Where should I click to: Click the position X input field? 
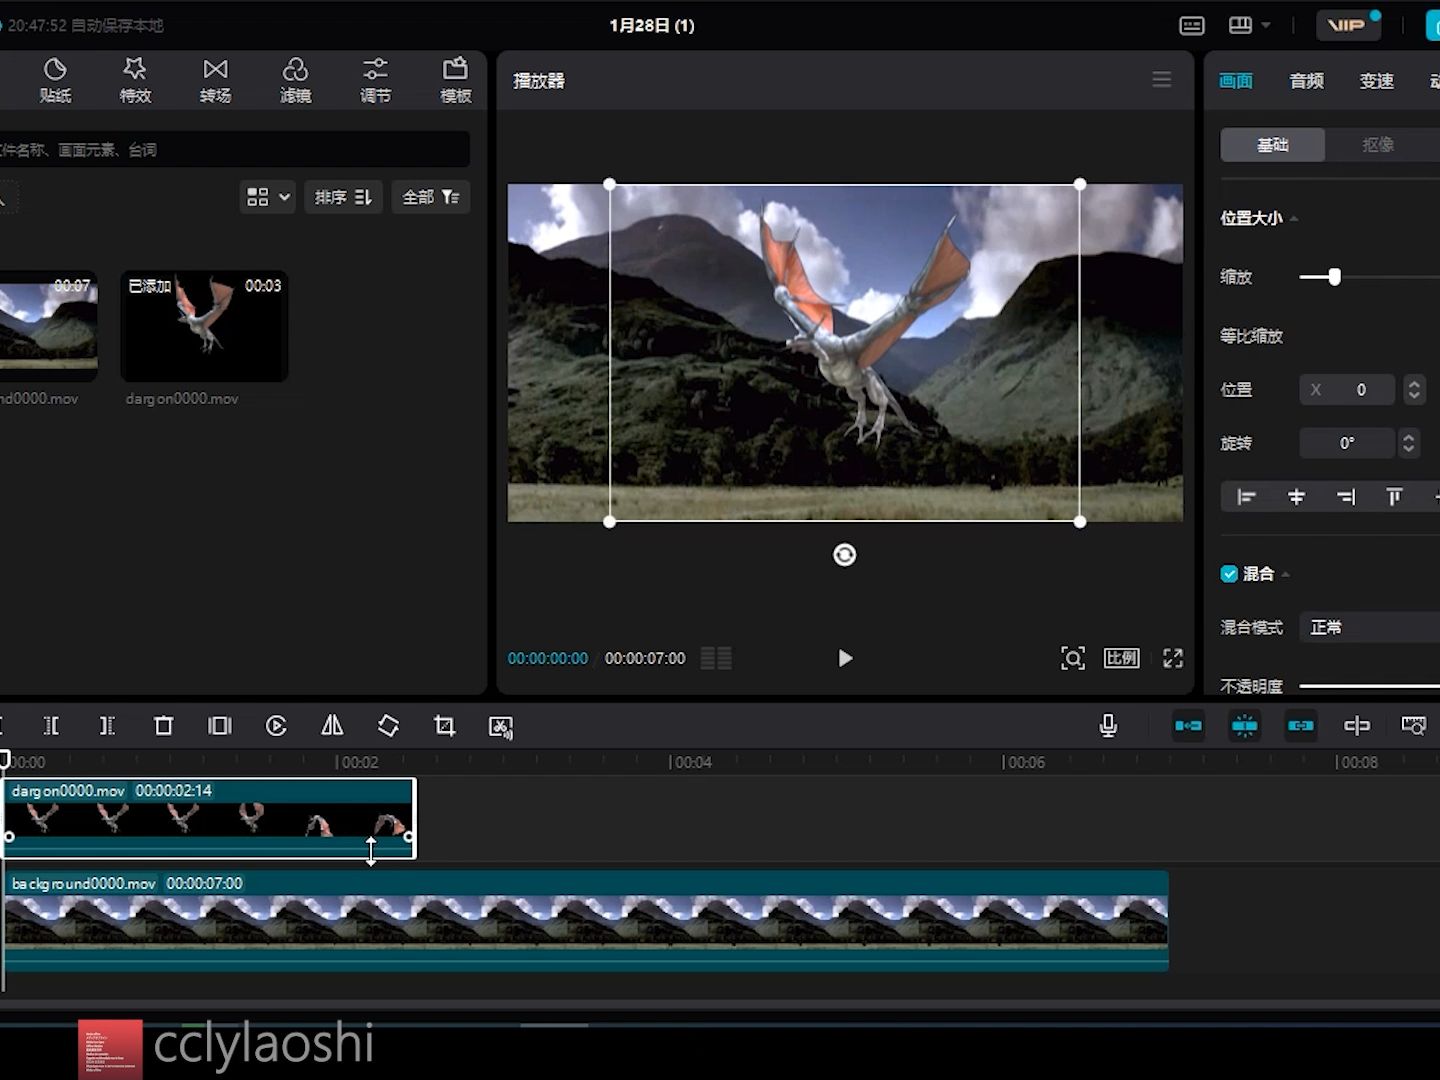pos(1347,389)
